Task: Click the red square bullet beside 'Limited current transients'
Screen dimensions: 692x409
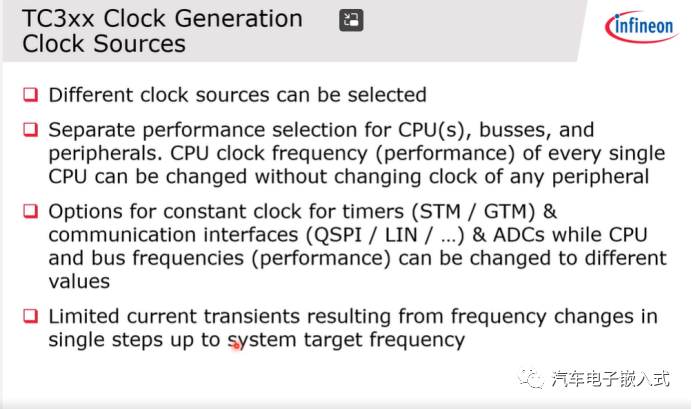Action: pyautogui.click(x=32, y=316)
